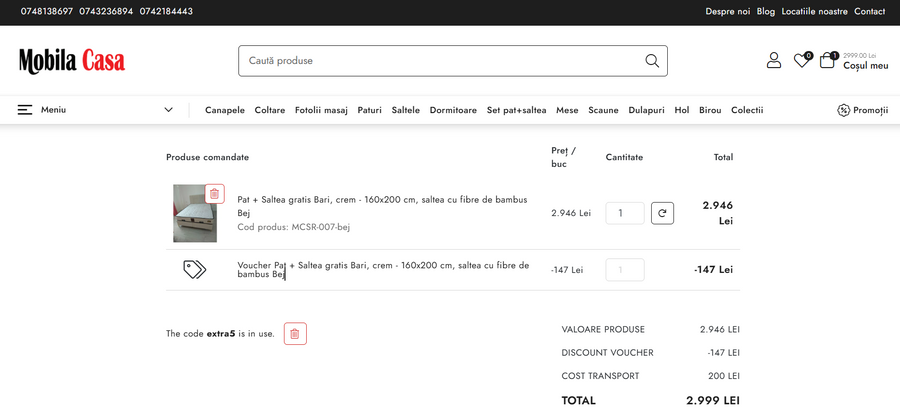Screen dimensions: 900x415
Task: Click the voucher tag icon
Action: [195, 269]
